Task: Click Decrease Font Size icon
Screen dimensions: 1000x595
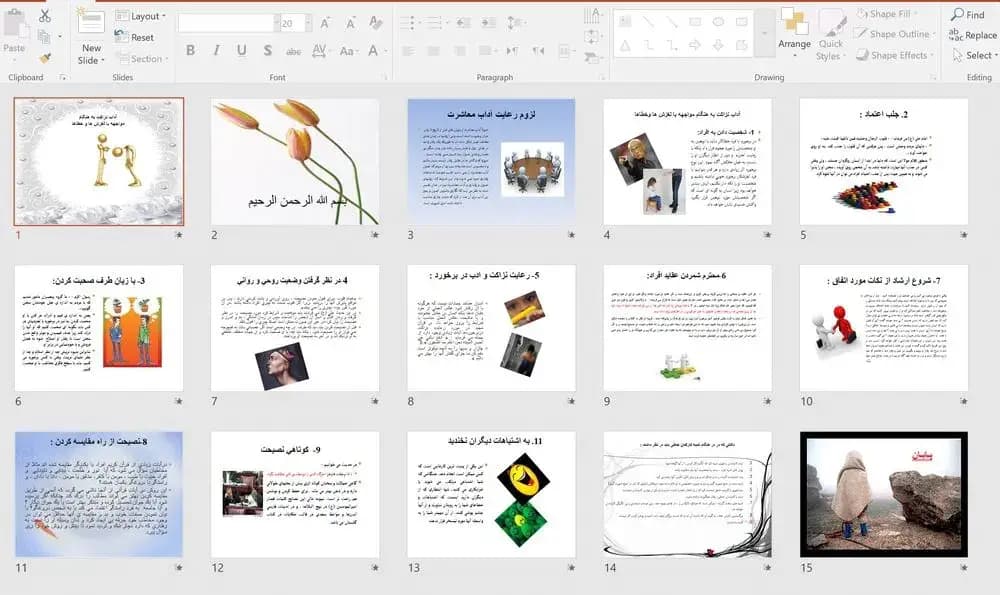Action: tap(350, 24)
